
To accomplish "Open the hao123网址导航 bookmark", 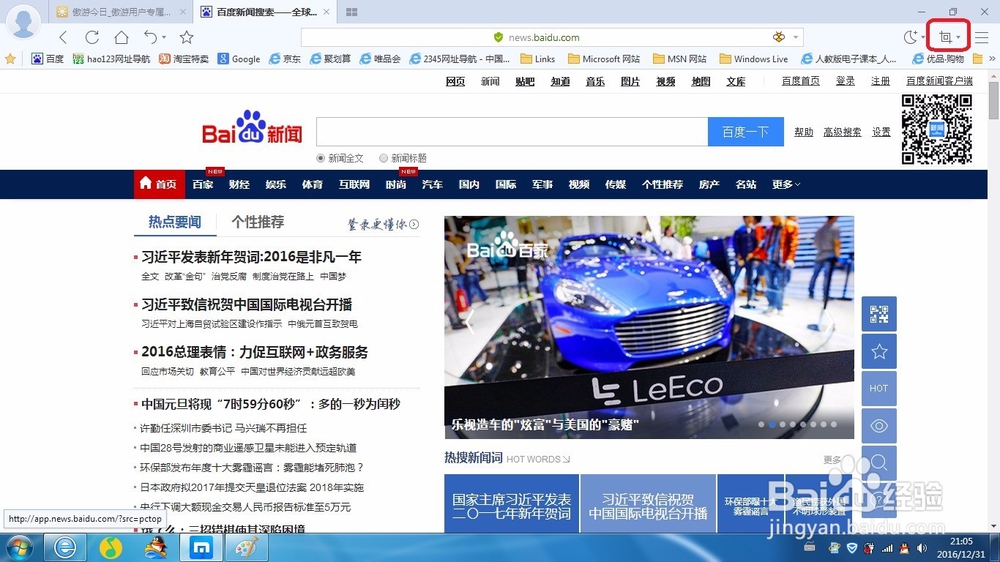I will [112, 59].
